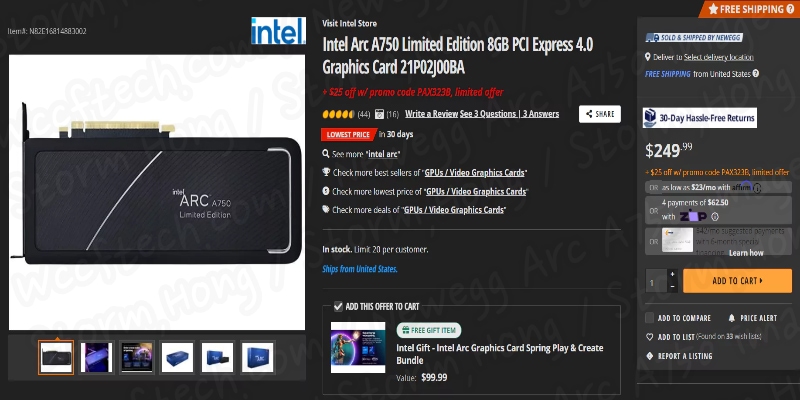Click the Share button icon
This screenshot has height=400, width=800.
[589, 114]
